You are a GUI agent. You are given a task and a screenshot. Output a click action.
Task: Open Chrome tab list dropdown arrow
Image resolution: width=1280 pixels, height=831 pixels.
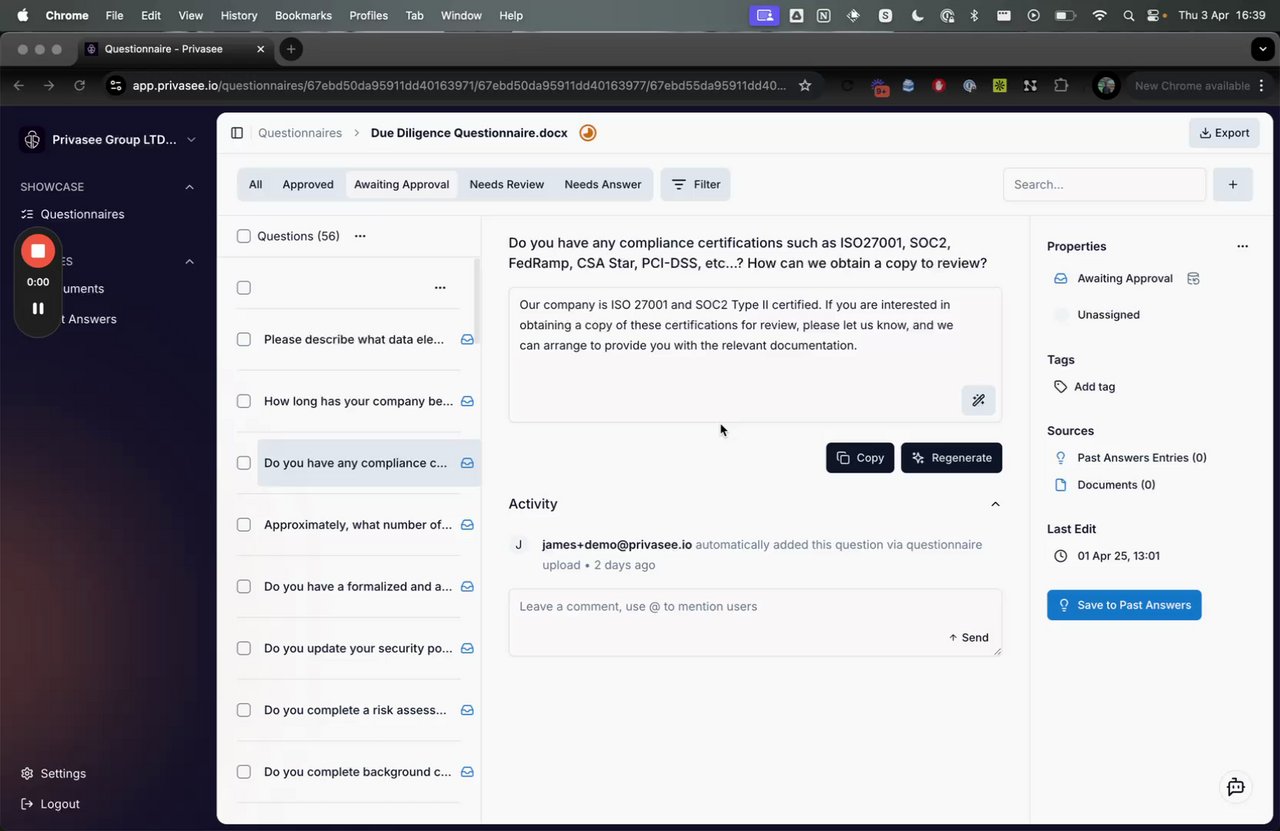coord(1261,49)
